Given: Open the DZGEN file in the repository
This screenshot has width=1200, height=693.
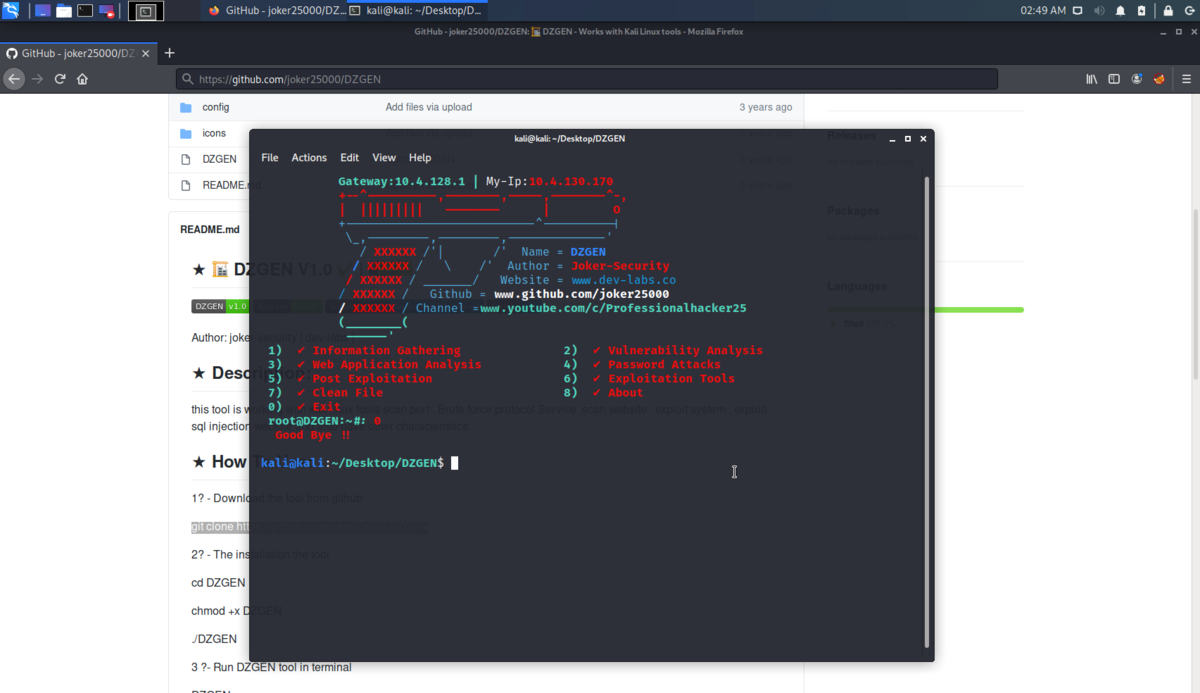Looking at the screenshot, I should point(219,159).
